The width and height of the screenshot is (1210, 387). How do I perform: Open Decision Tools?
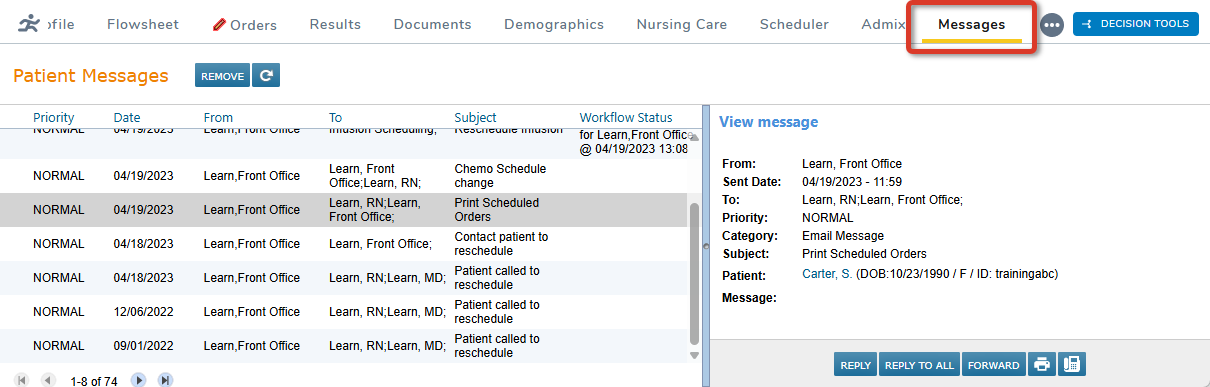point(1135,23)
